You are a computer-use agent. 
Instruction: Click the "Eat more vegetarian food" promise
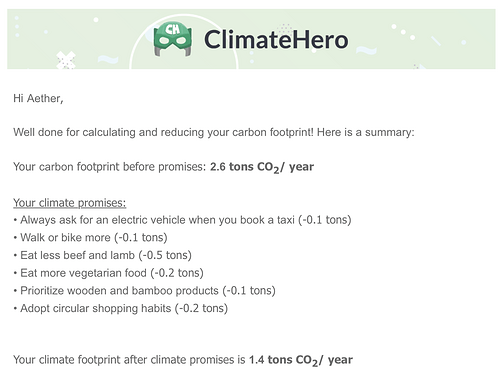108,273
